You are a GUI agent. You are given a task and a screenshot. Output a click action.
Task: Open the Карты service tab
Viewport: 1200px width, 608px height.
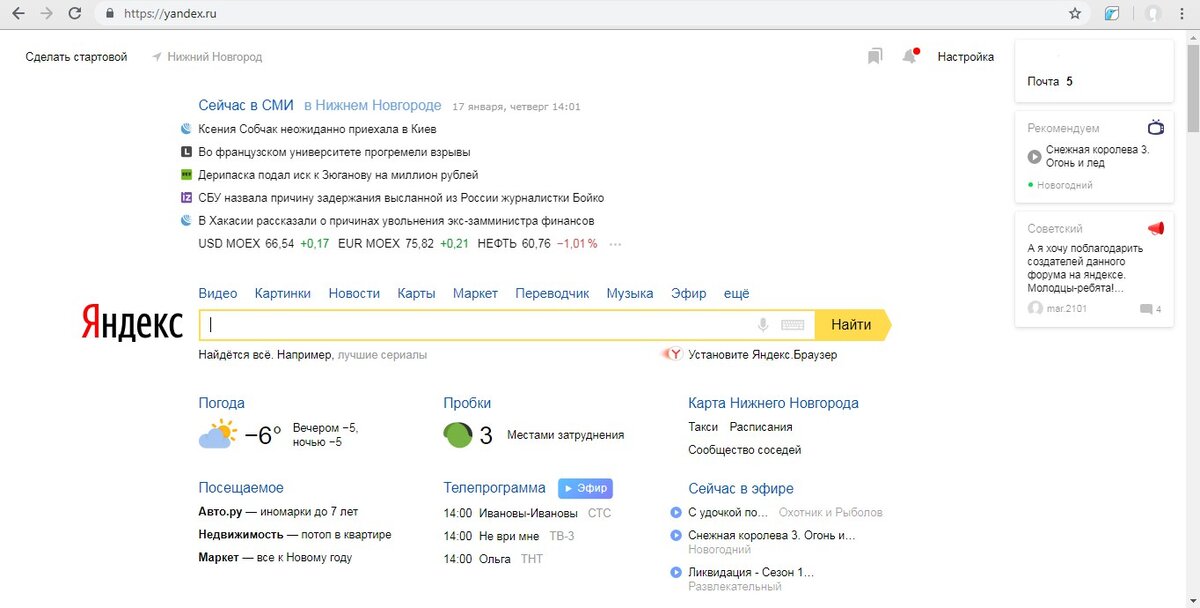[x=416, y=293]
